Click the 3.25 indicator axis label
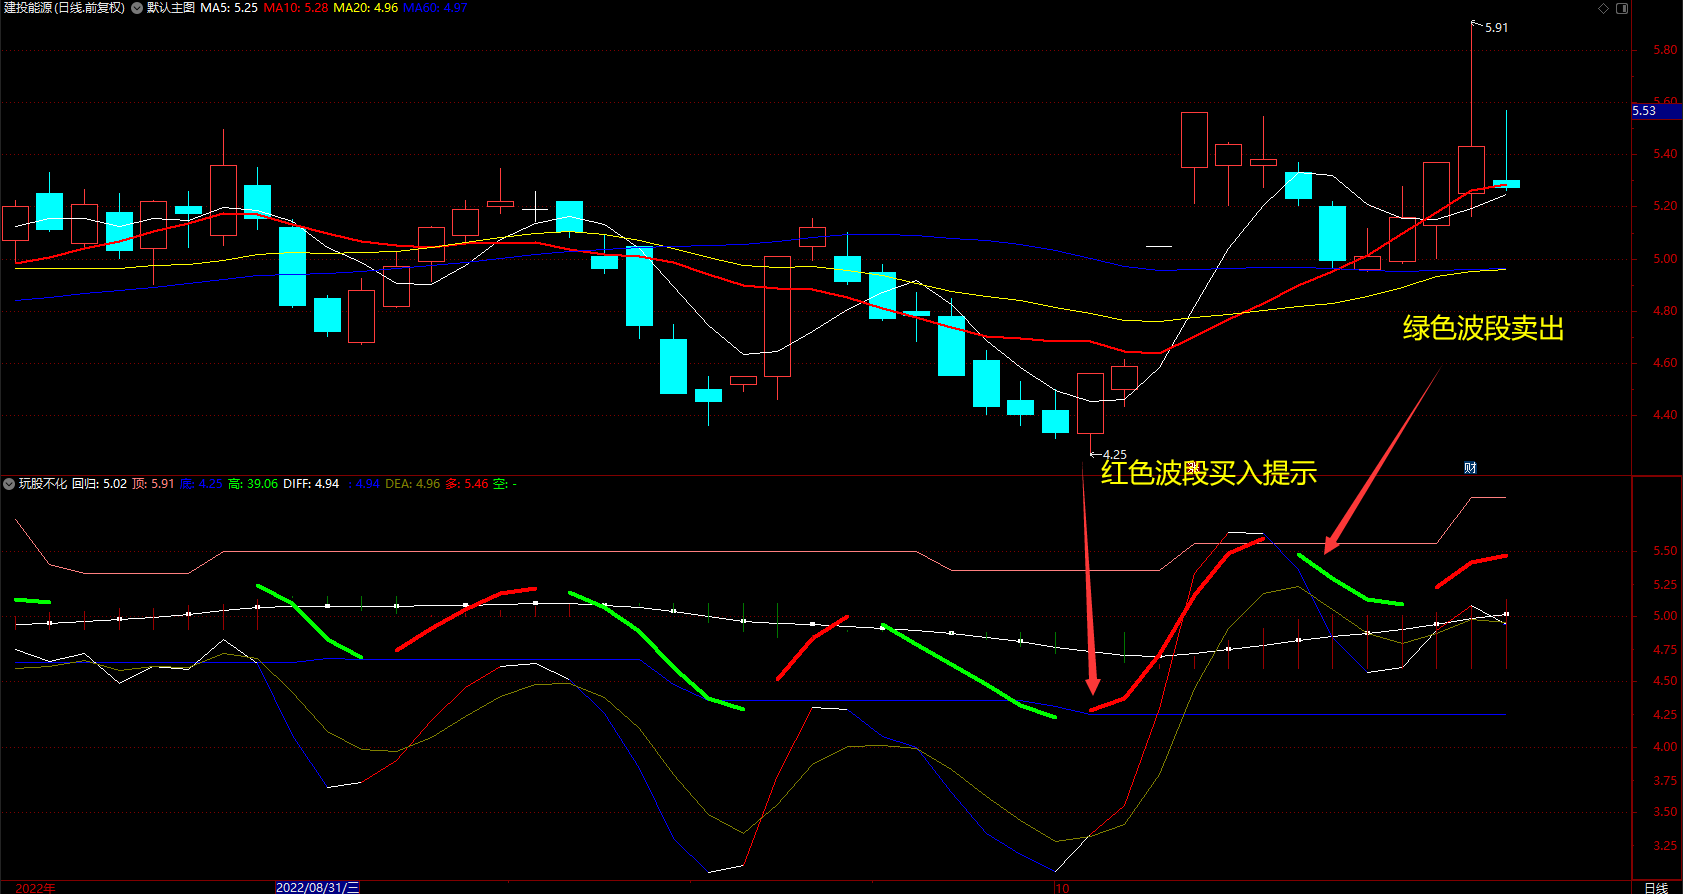Image resolution: width=1683 pixels, height=894 pixels. [1665, 846]
